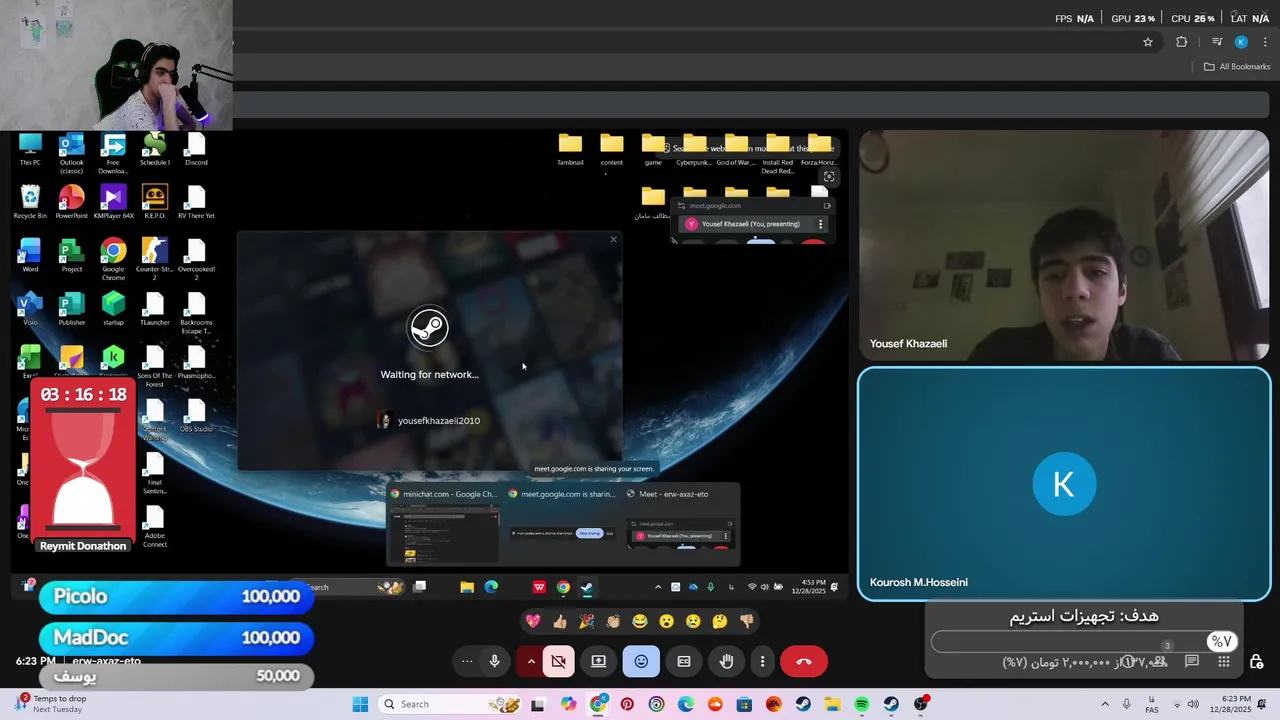Select the meet.google.com is sharing preview
Image resolution: width=1280 pixels, height=720 pixels.
coord(562,525)
